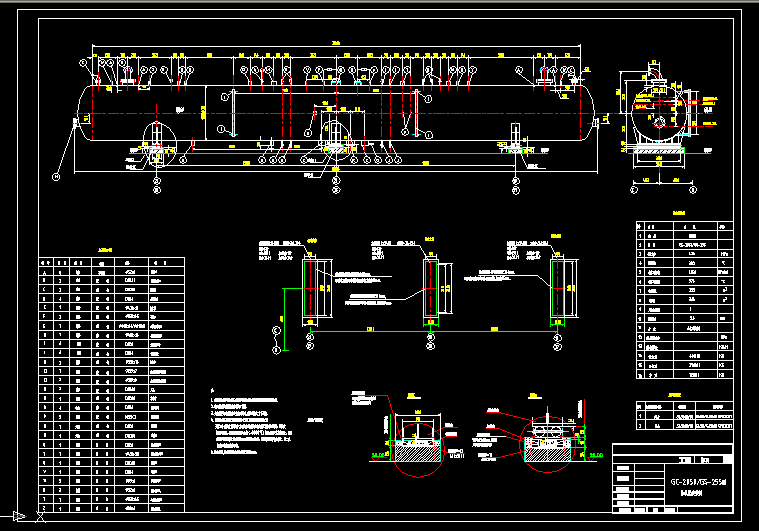Select the tank side elevation view
This screenshot has height=531, width=759.
(330, 116)
